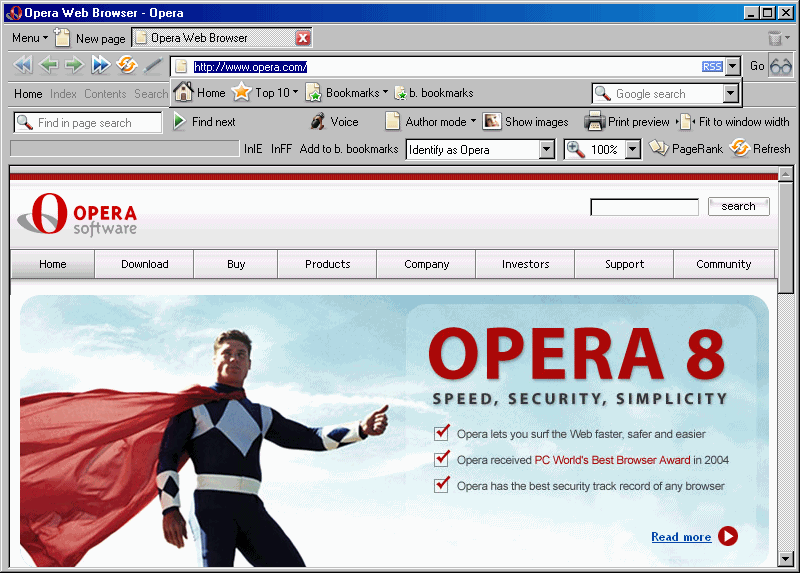Image resolution: width=800 pixels, height=573 pixels.
Task: Click InFF button
Action: click(281, 149)
